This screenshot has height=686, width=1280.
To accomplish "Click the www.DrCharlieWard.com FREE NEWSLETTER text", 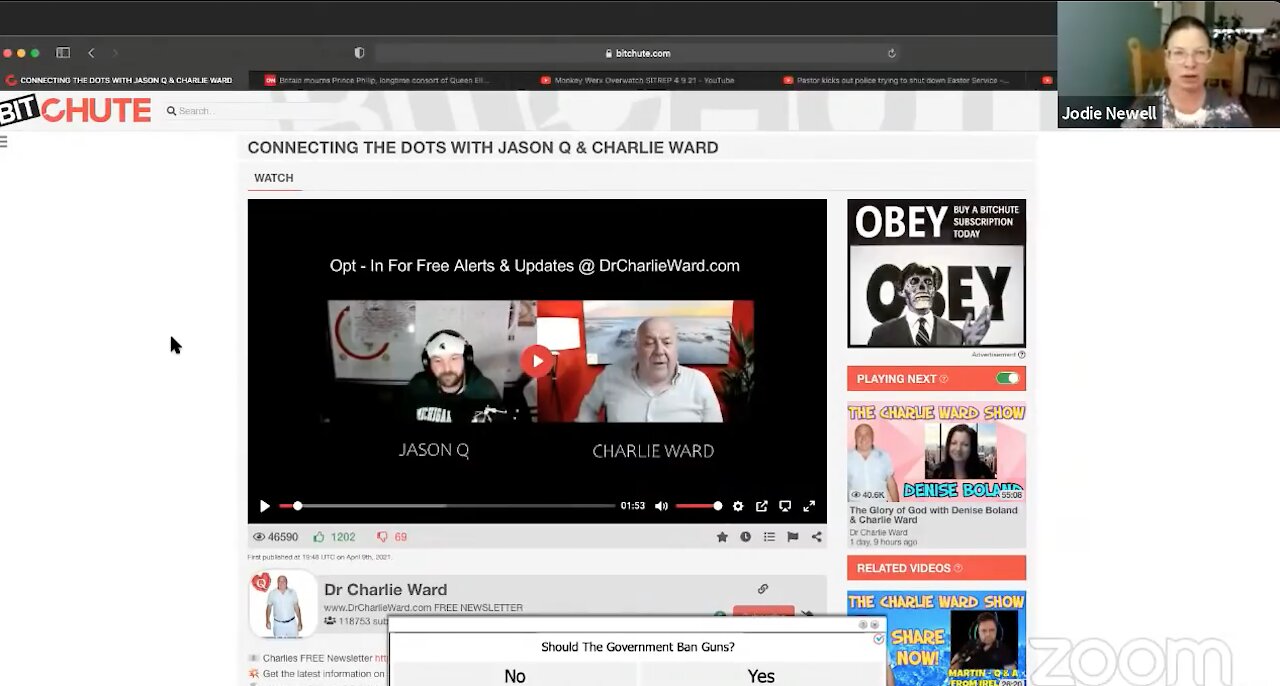I will tap(423, 608).
